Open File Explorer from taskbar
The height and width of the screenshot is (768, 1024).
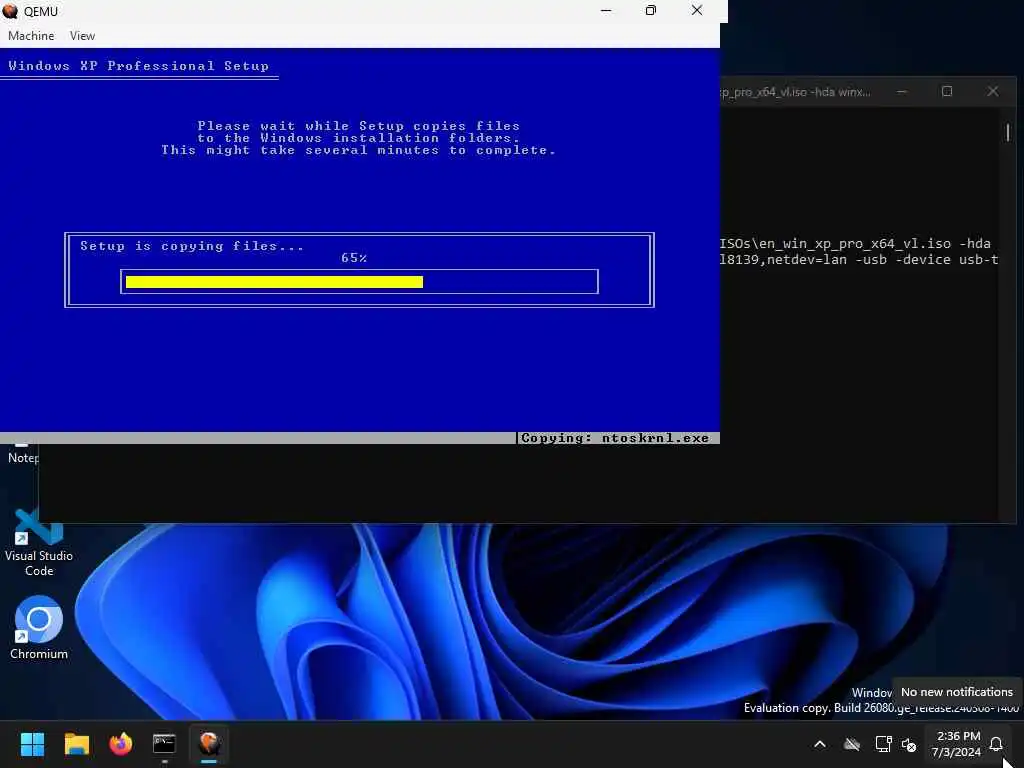(x=76, y=744)
